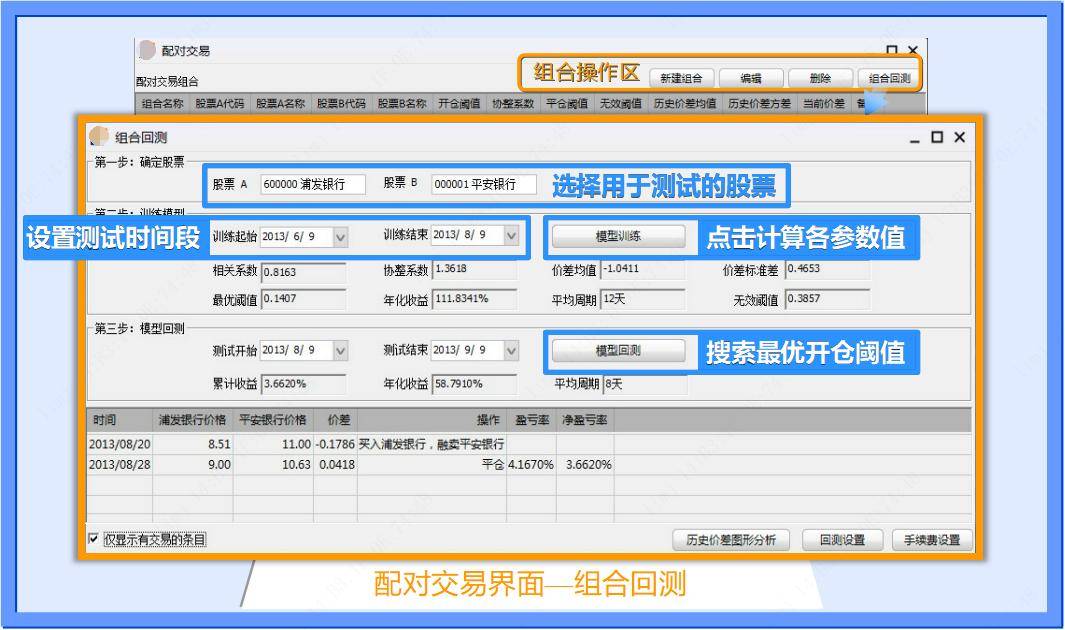Select the 平均周期 8天 field
The image size is (1065, 630).
(x=645, y=384)
